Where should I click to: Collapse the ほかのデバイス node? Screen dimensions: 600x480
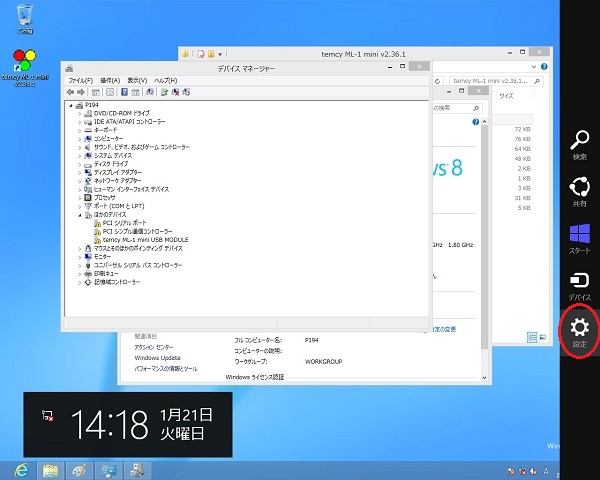(79, 214)
